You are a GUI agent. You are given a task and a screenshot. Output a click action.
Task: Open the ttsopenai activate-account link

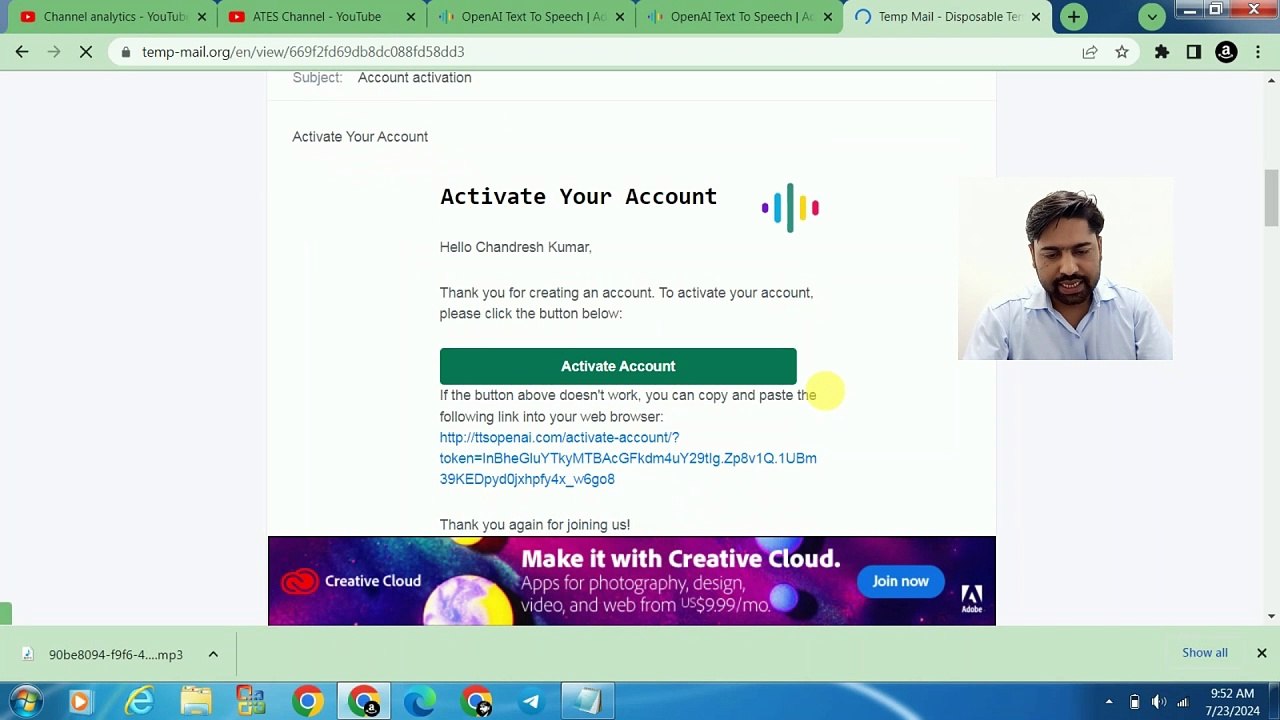point(628,458)
